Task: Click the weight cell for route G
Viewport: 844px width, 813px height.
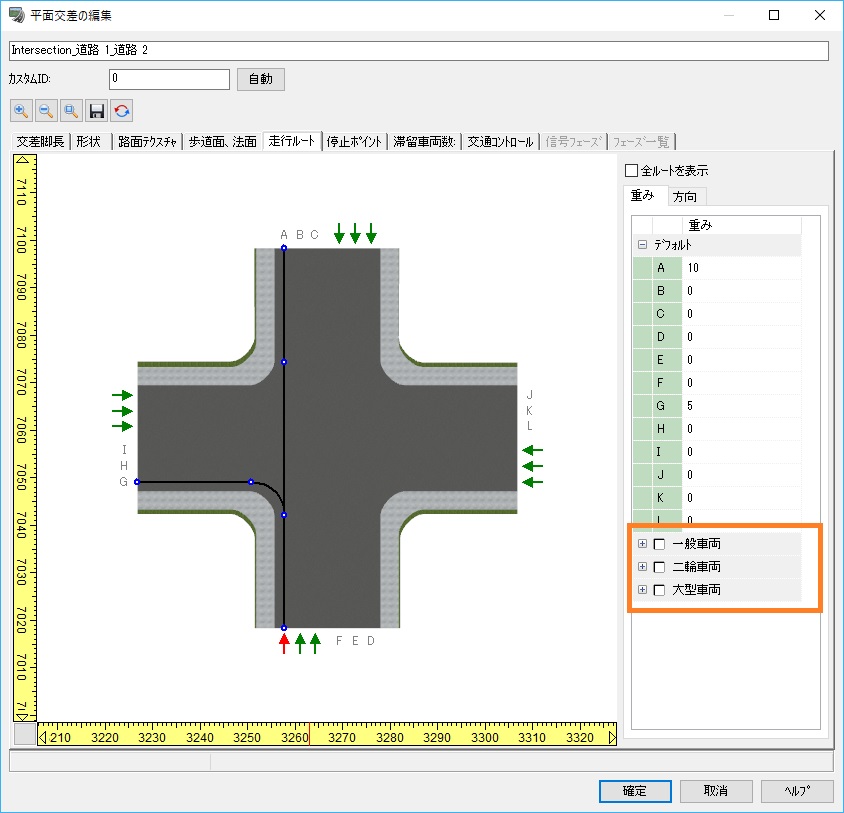Action: pos(740,406)
